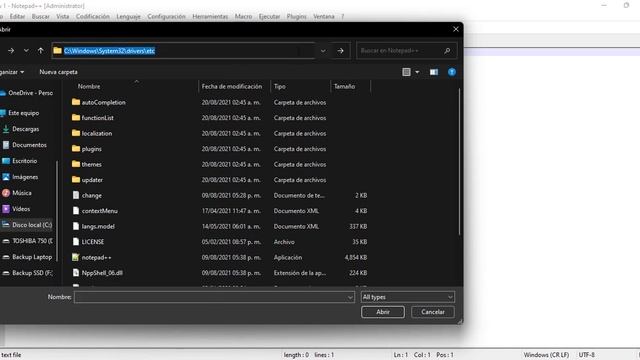This screenshot has height=360, width=640.
Task: Change the view layout icon
Action: pyautogui.click(x=406, y=72)
